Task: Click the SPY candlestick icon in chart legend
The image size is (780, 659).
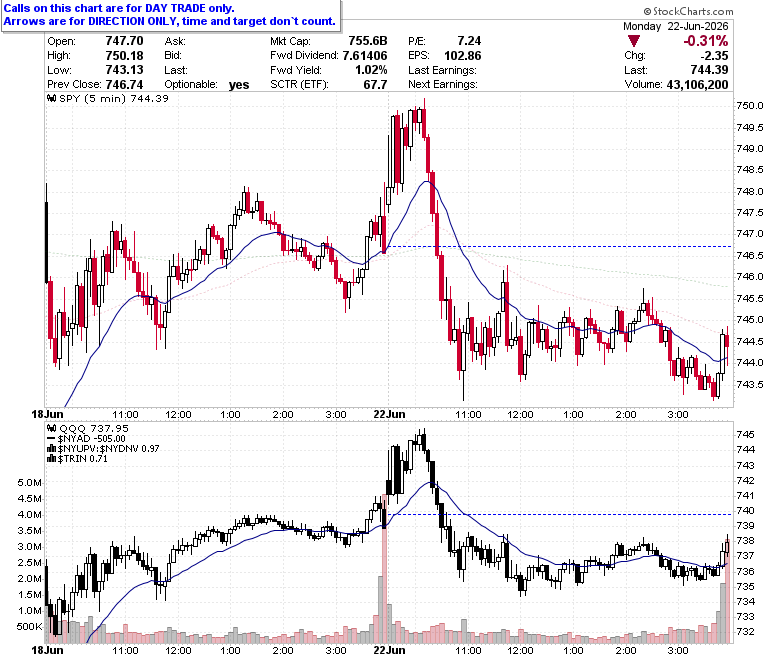Action: [52, 98]
